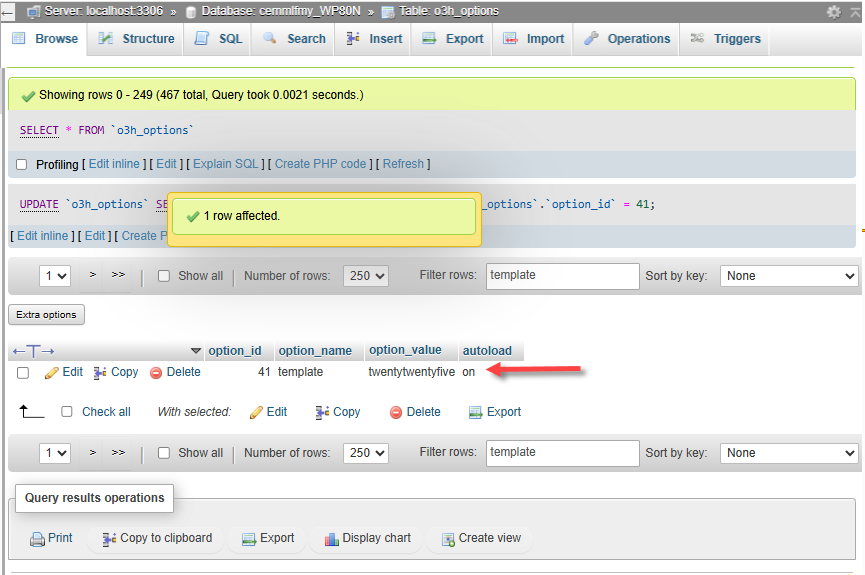Open the bottom Sort by key dropdown
Screen dimensions: 865x575
pos(789,453)
